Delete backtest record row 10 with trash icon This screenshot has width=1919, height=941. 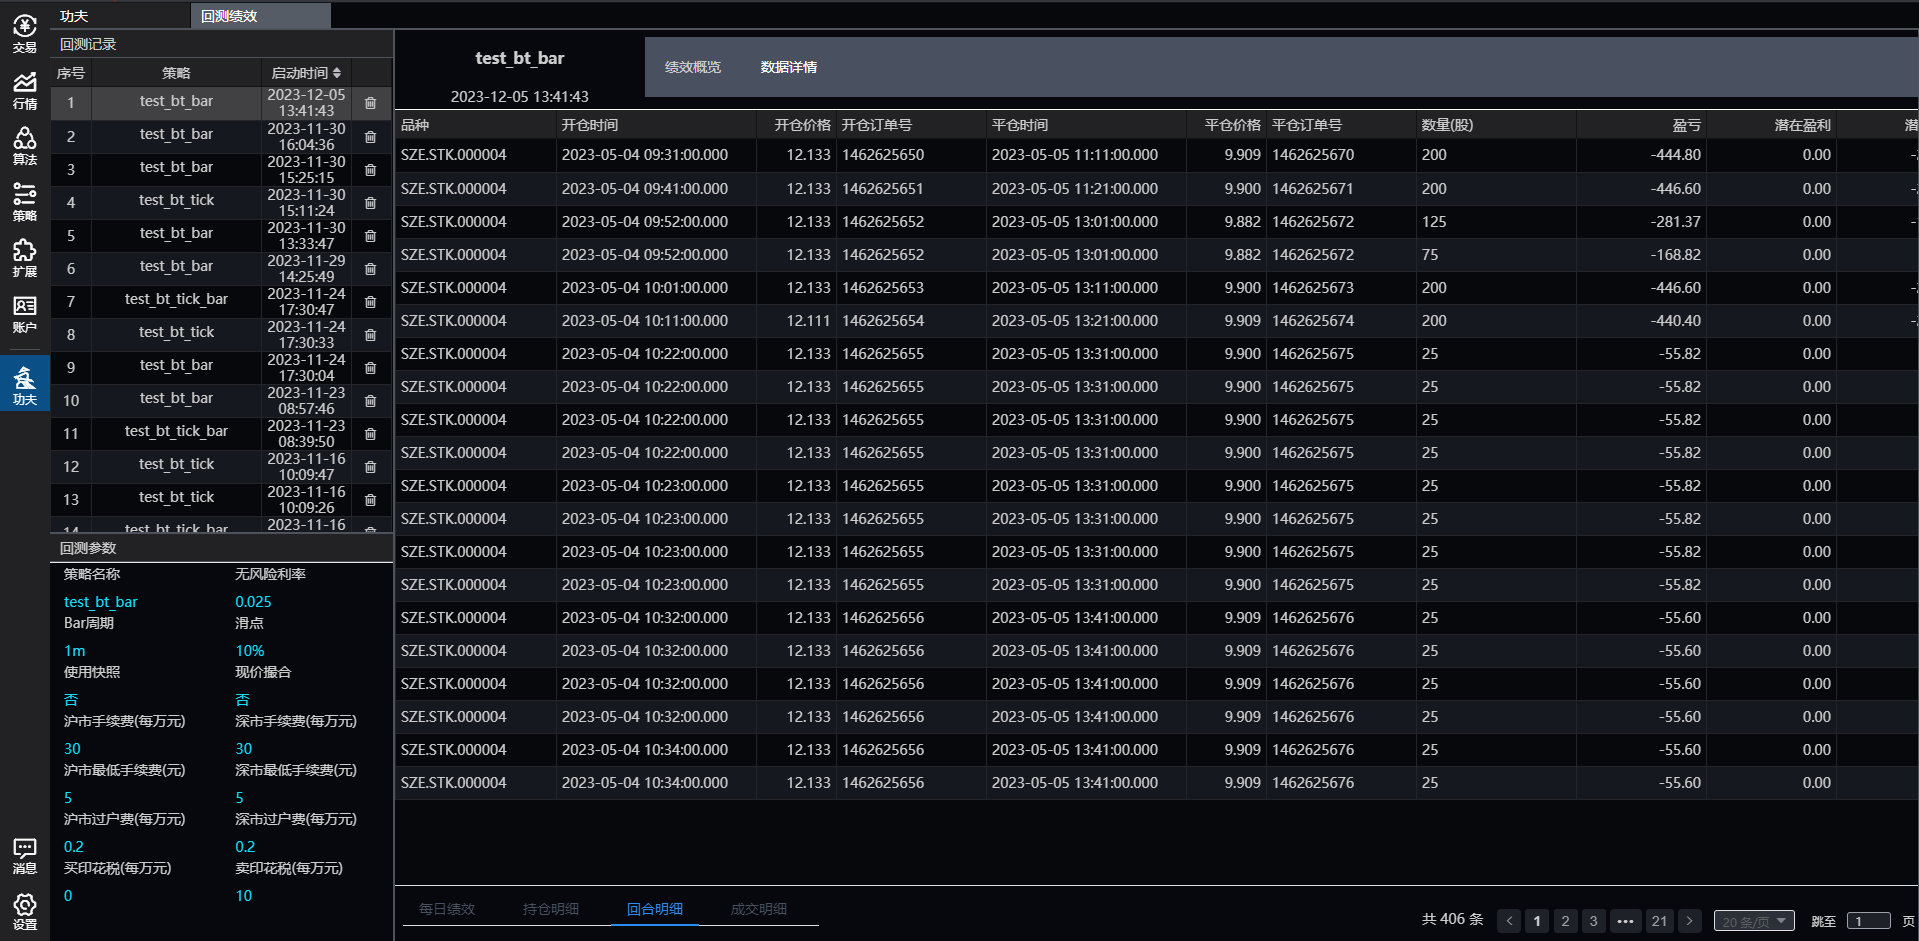[370, 401]
